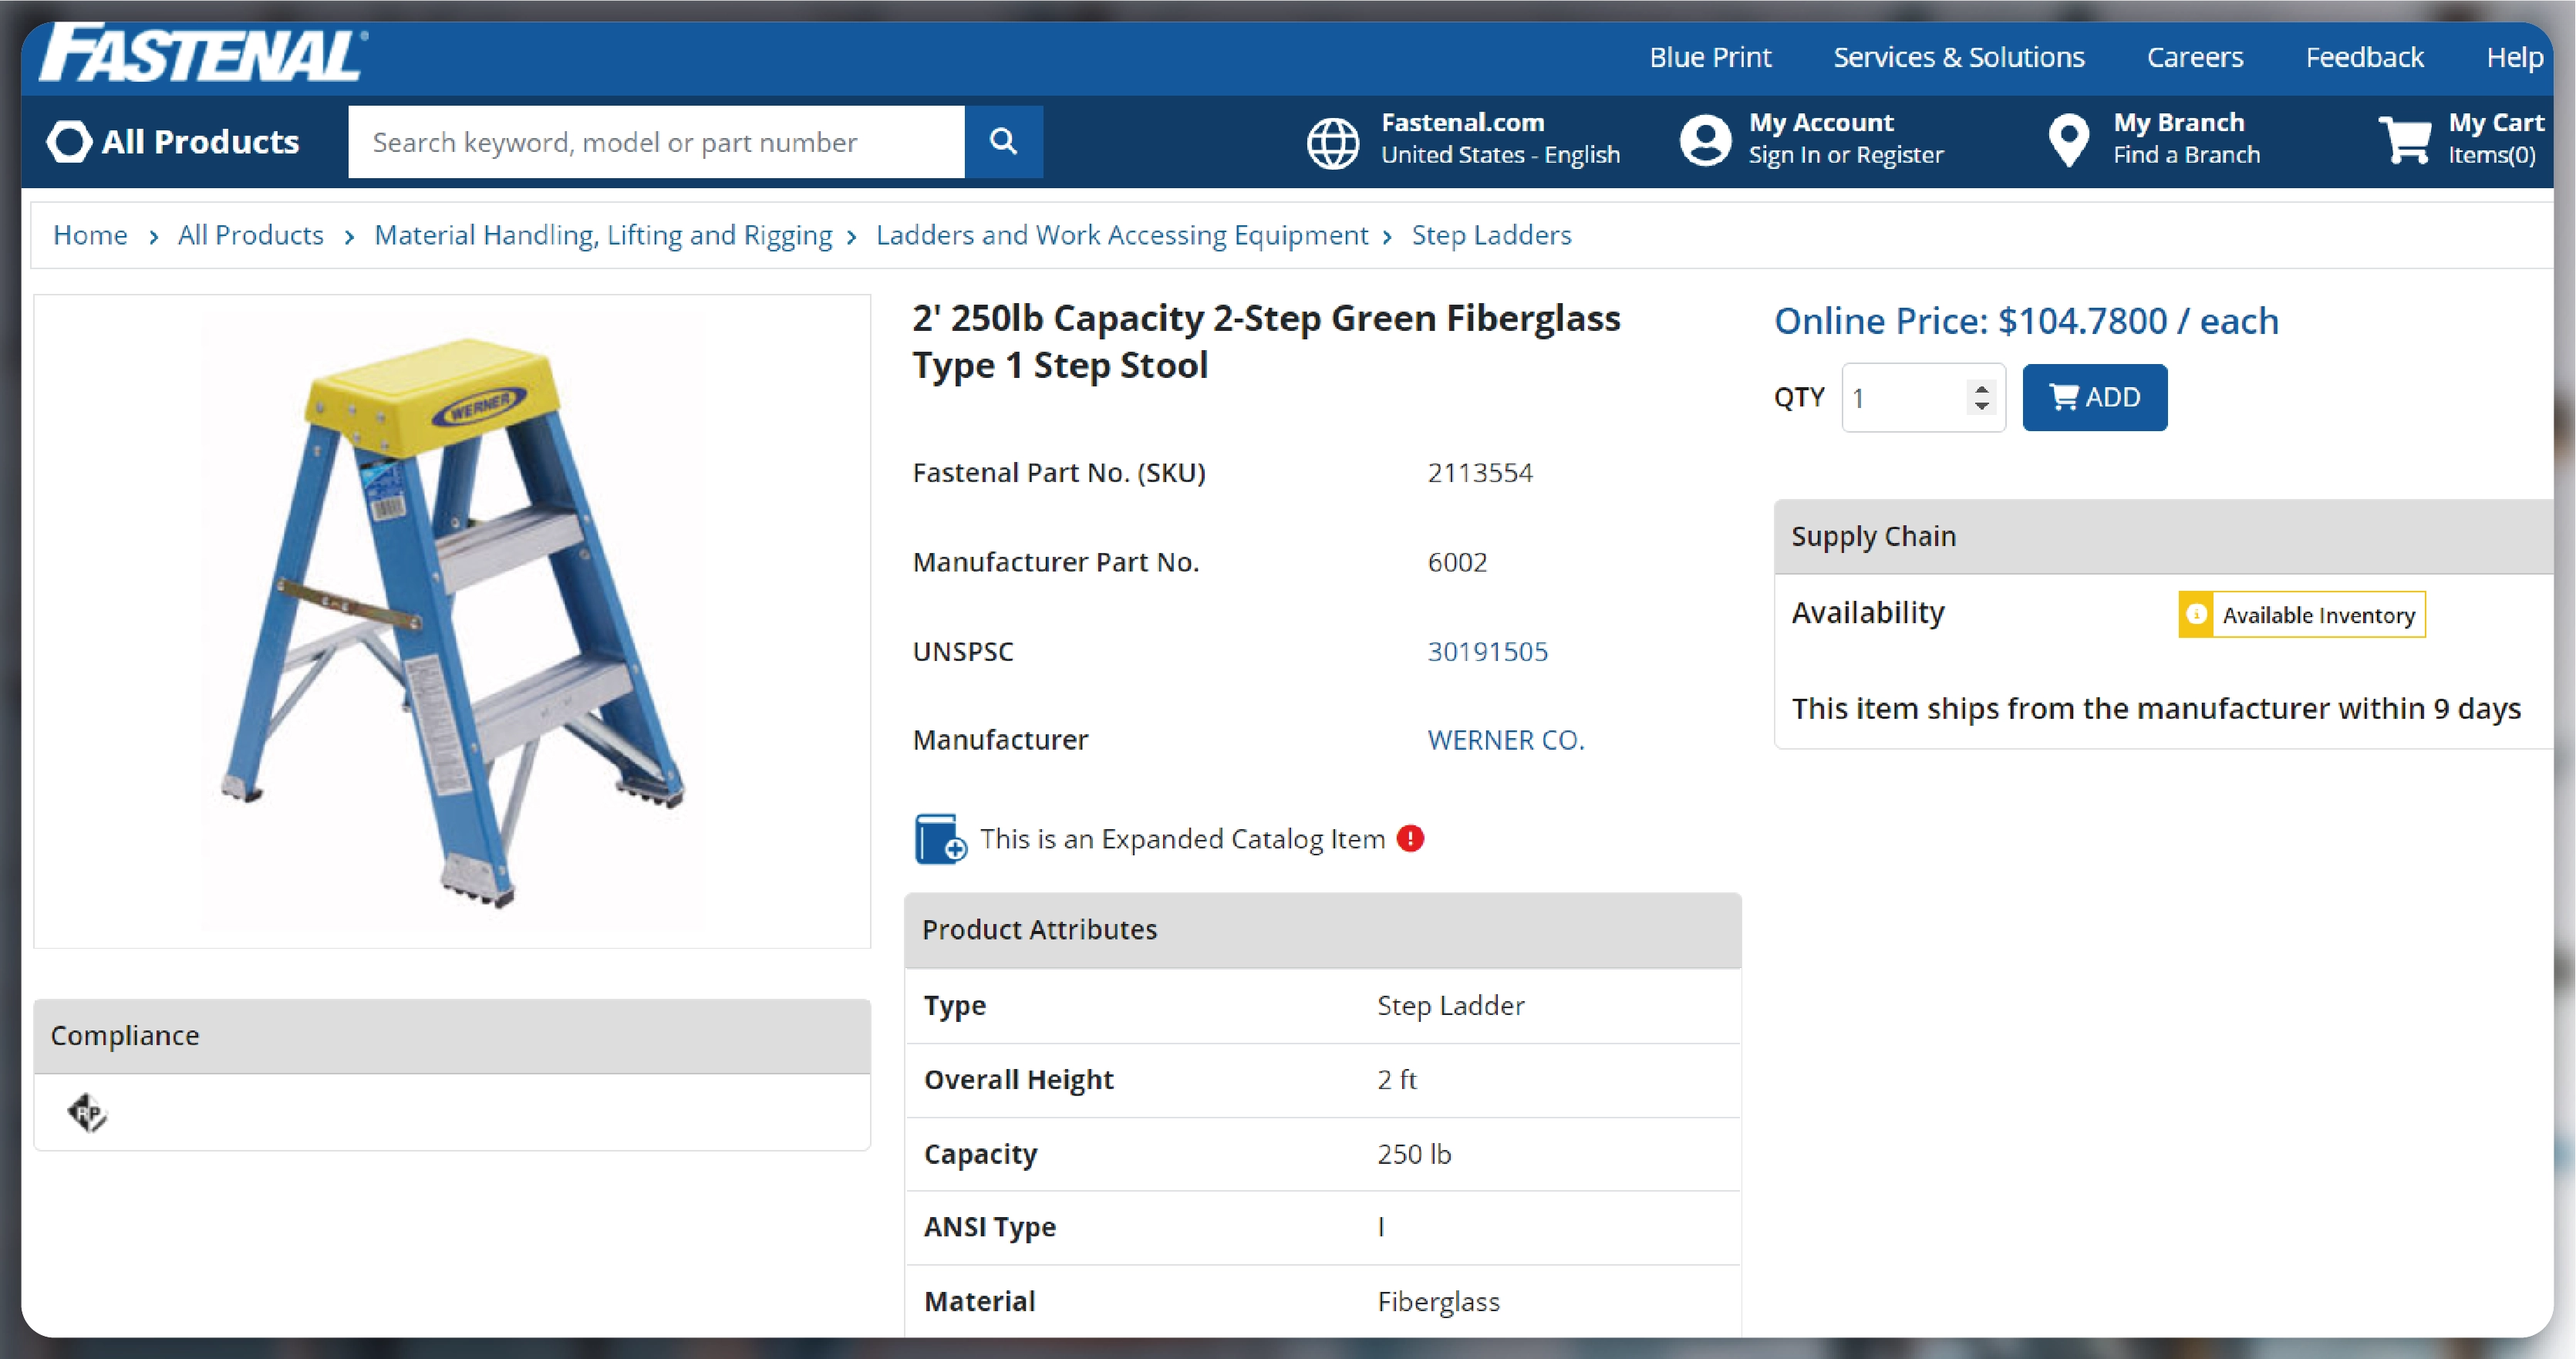Click the step stool product image
2576x1359 pixels.
pyautogui.click(x=452, y=621)
